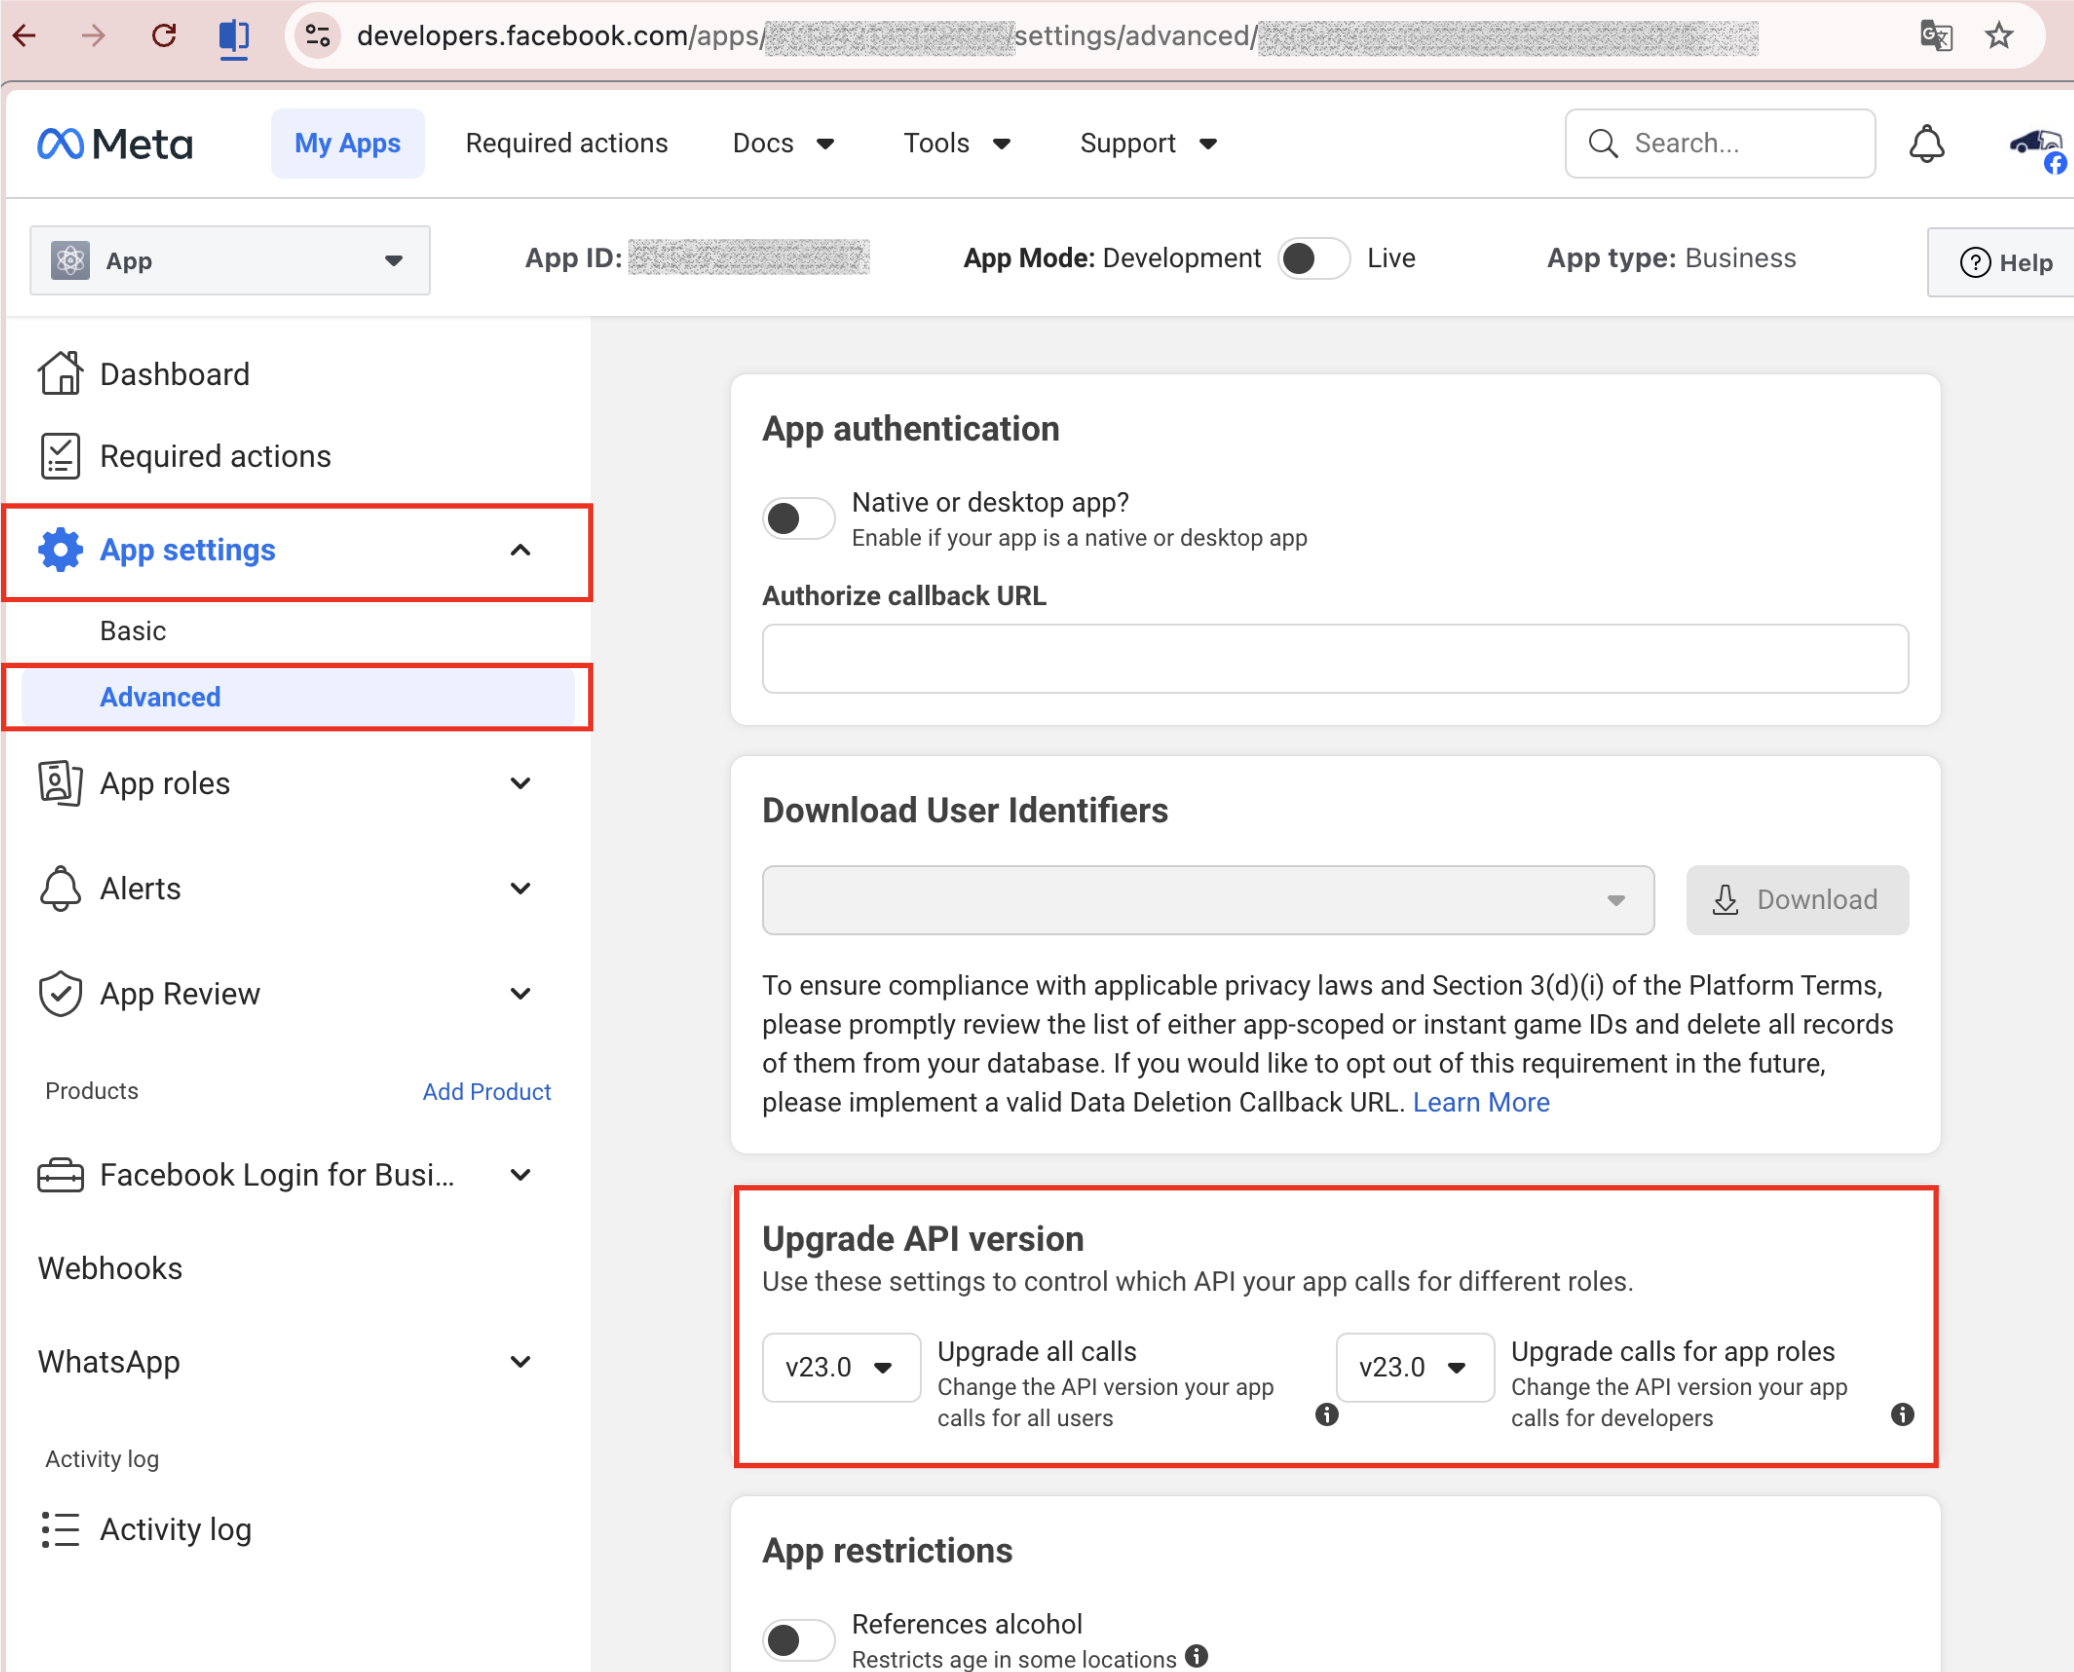Click the Required actions checklist icon in sidebar
The image size is (2074, 1672).
(x=60, y=456)
